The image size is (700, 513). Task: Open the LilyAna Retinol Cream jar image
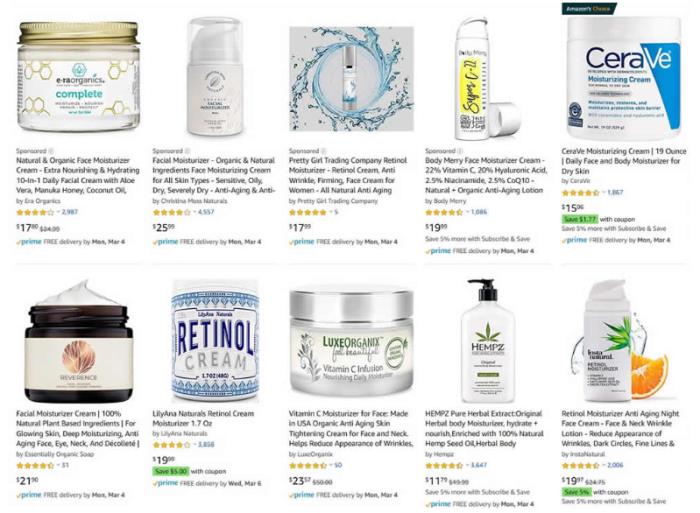215,341
